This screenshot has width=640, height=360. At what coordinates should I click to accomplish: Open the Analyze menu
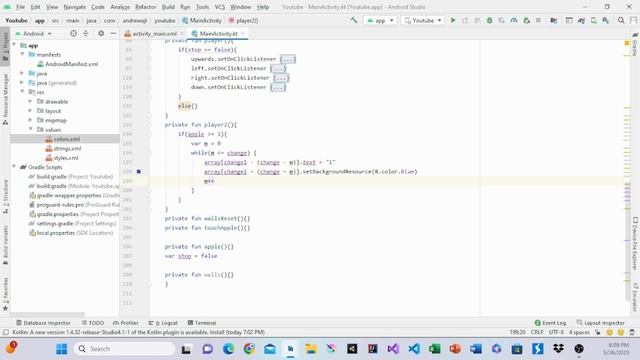click(x=120, y=7)
